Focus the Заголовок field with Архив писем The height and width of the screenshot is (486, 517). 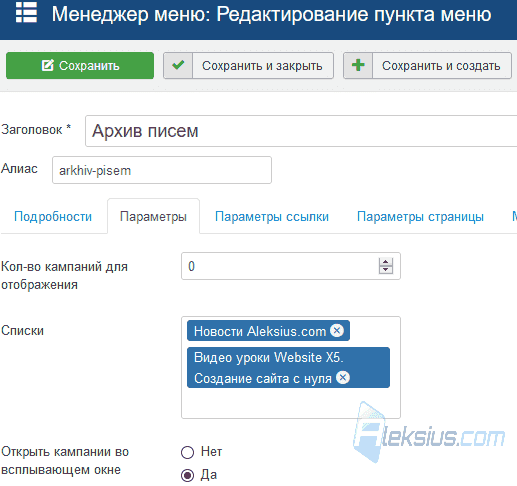tap(301, 131)
